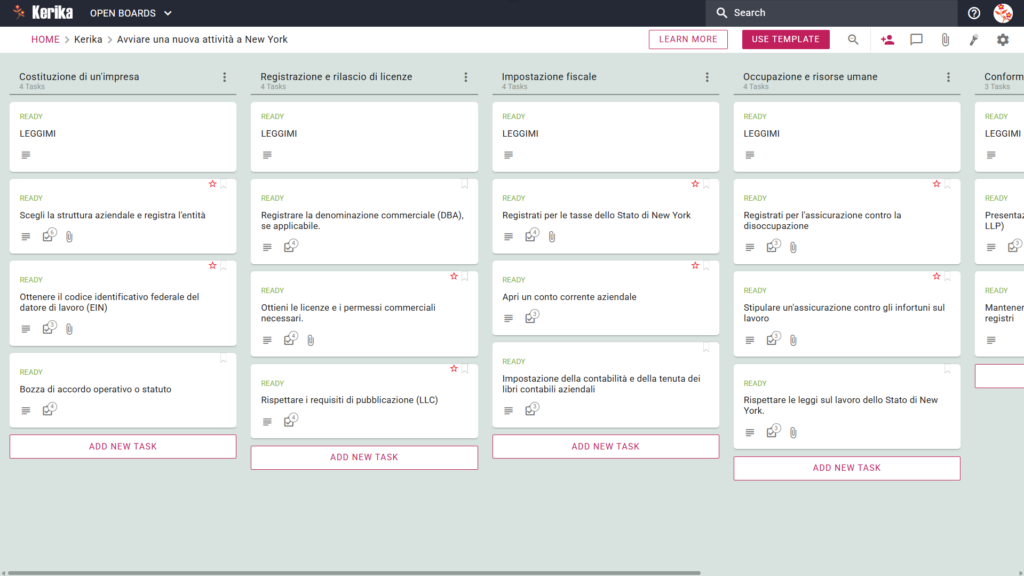Viewport: 1024px width, 576px height.
Task: Open attachment icon on Registrati per l'assicurazione card
Action: click(793, 248)
